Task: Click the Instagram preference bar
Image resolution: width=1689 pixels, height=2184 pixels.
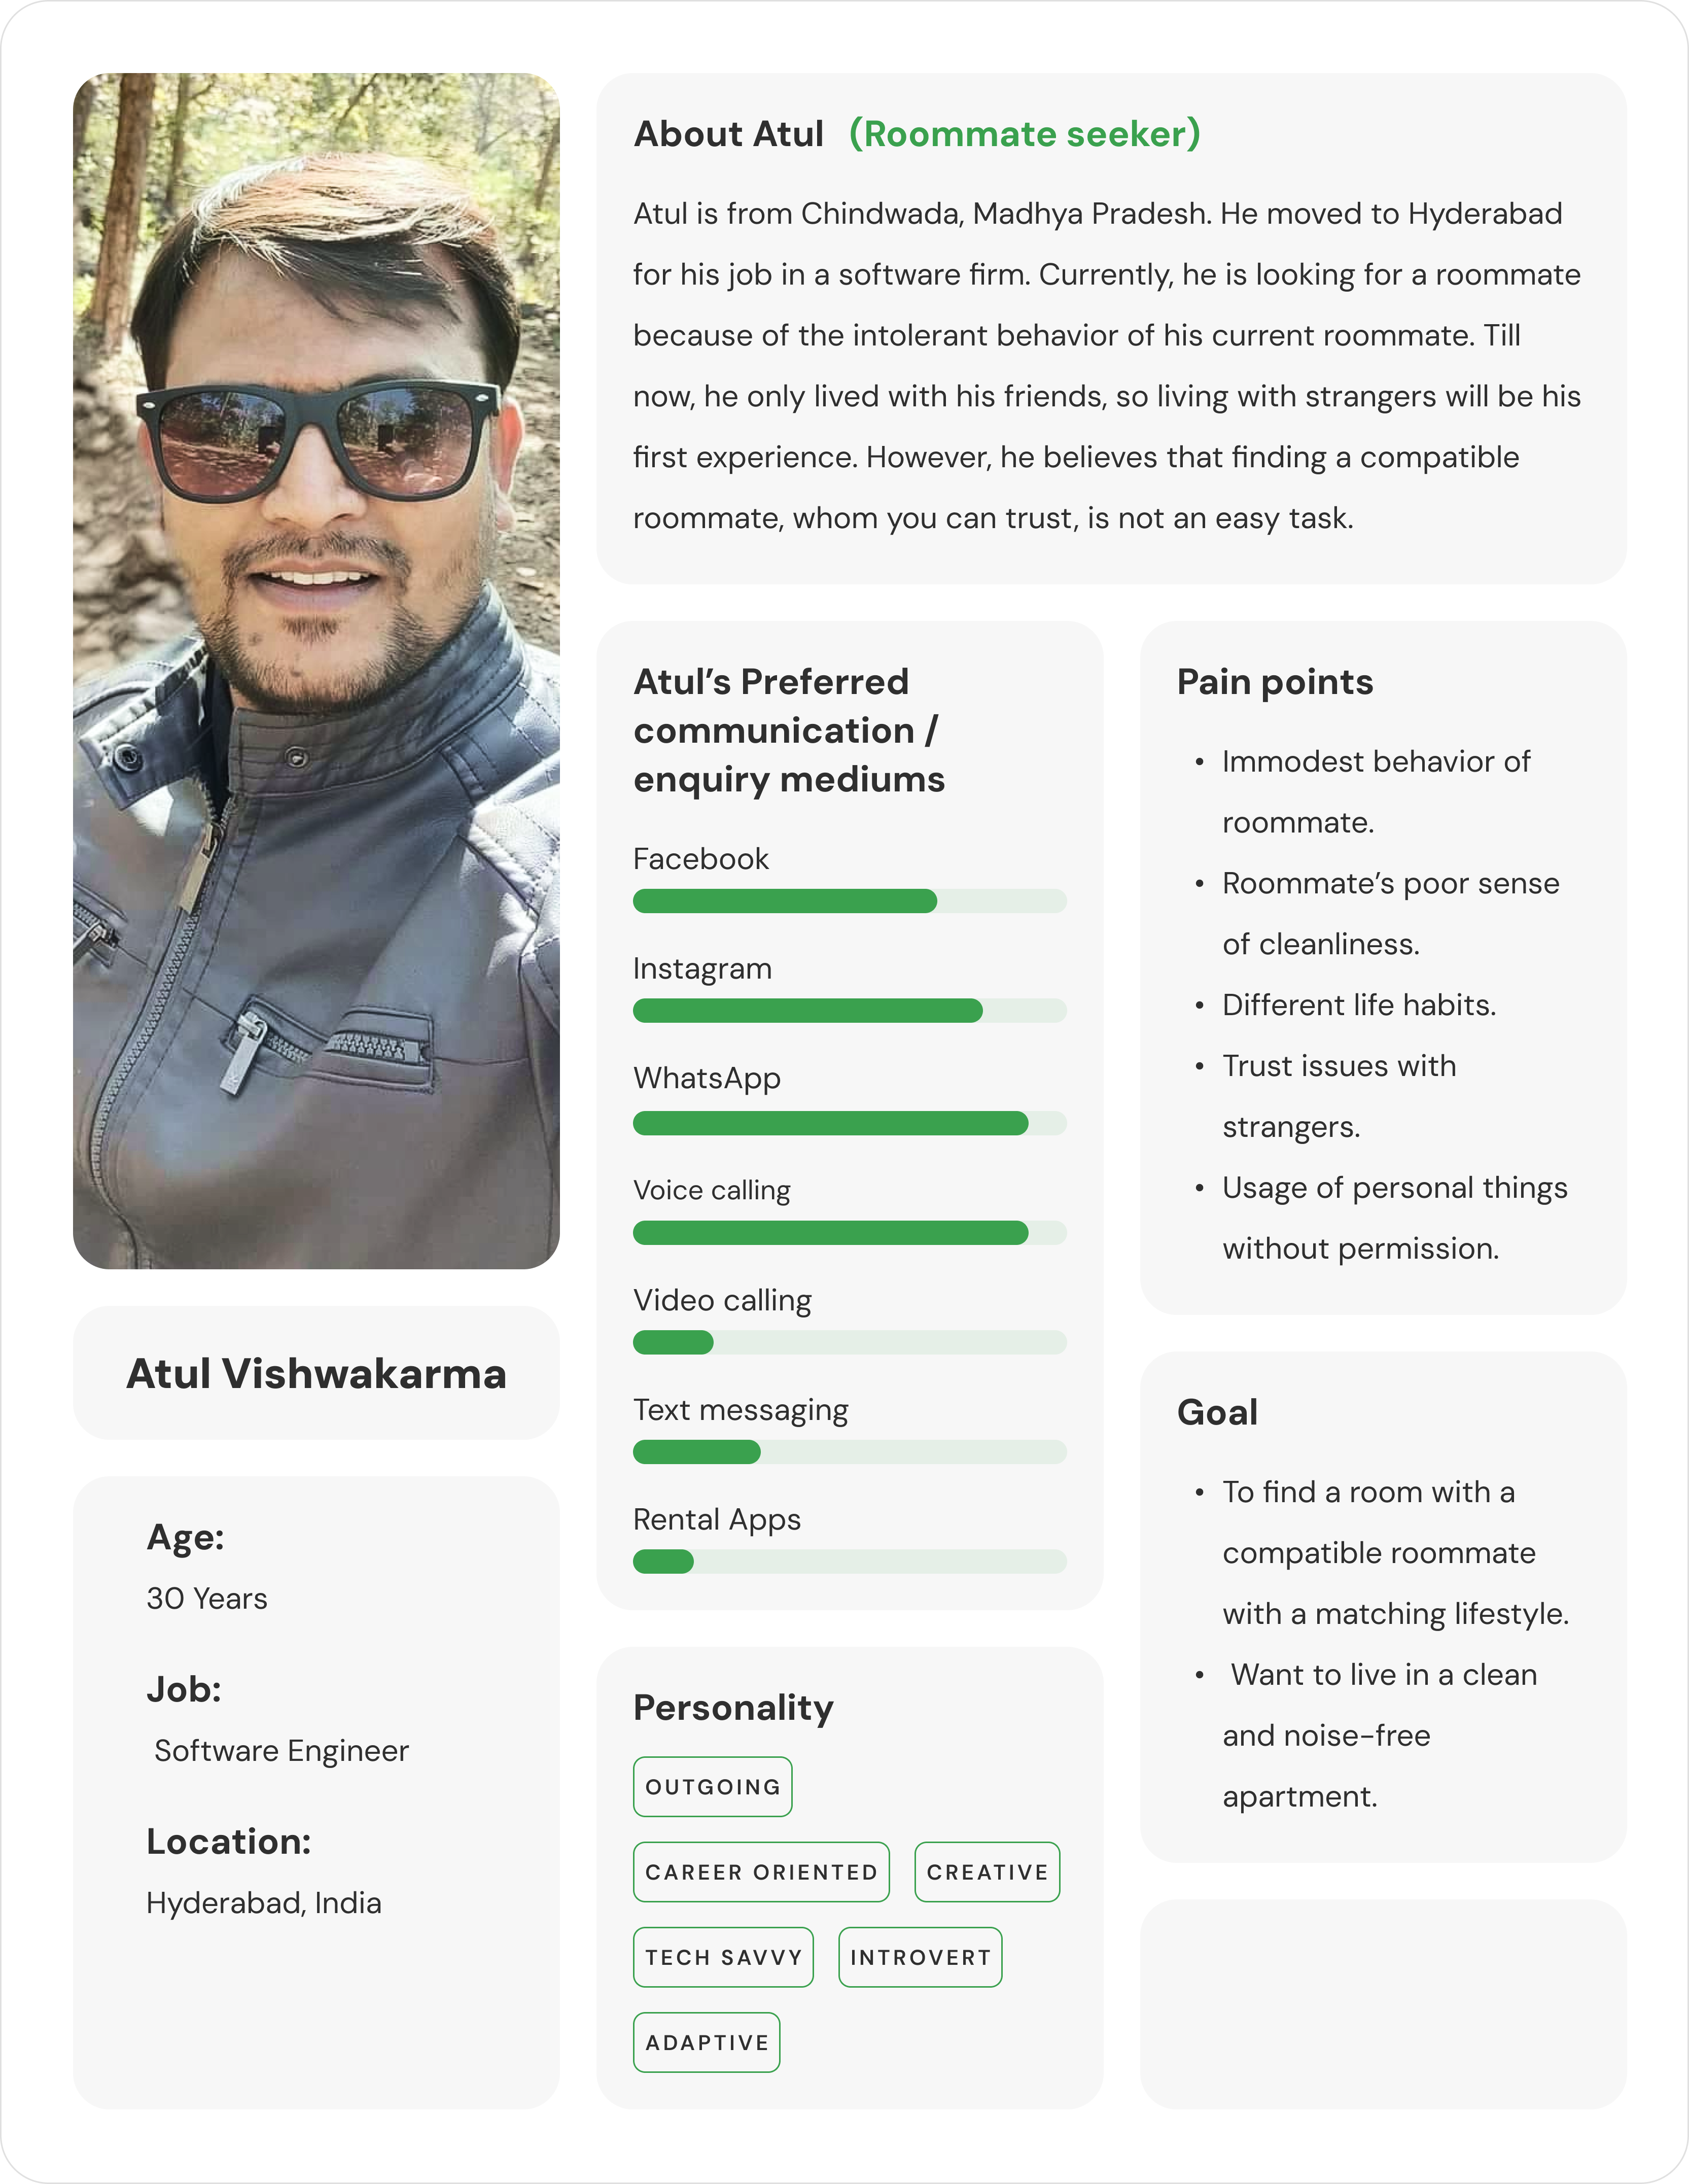Action: pos(849,1011)
